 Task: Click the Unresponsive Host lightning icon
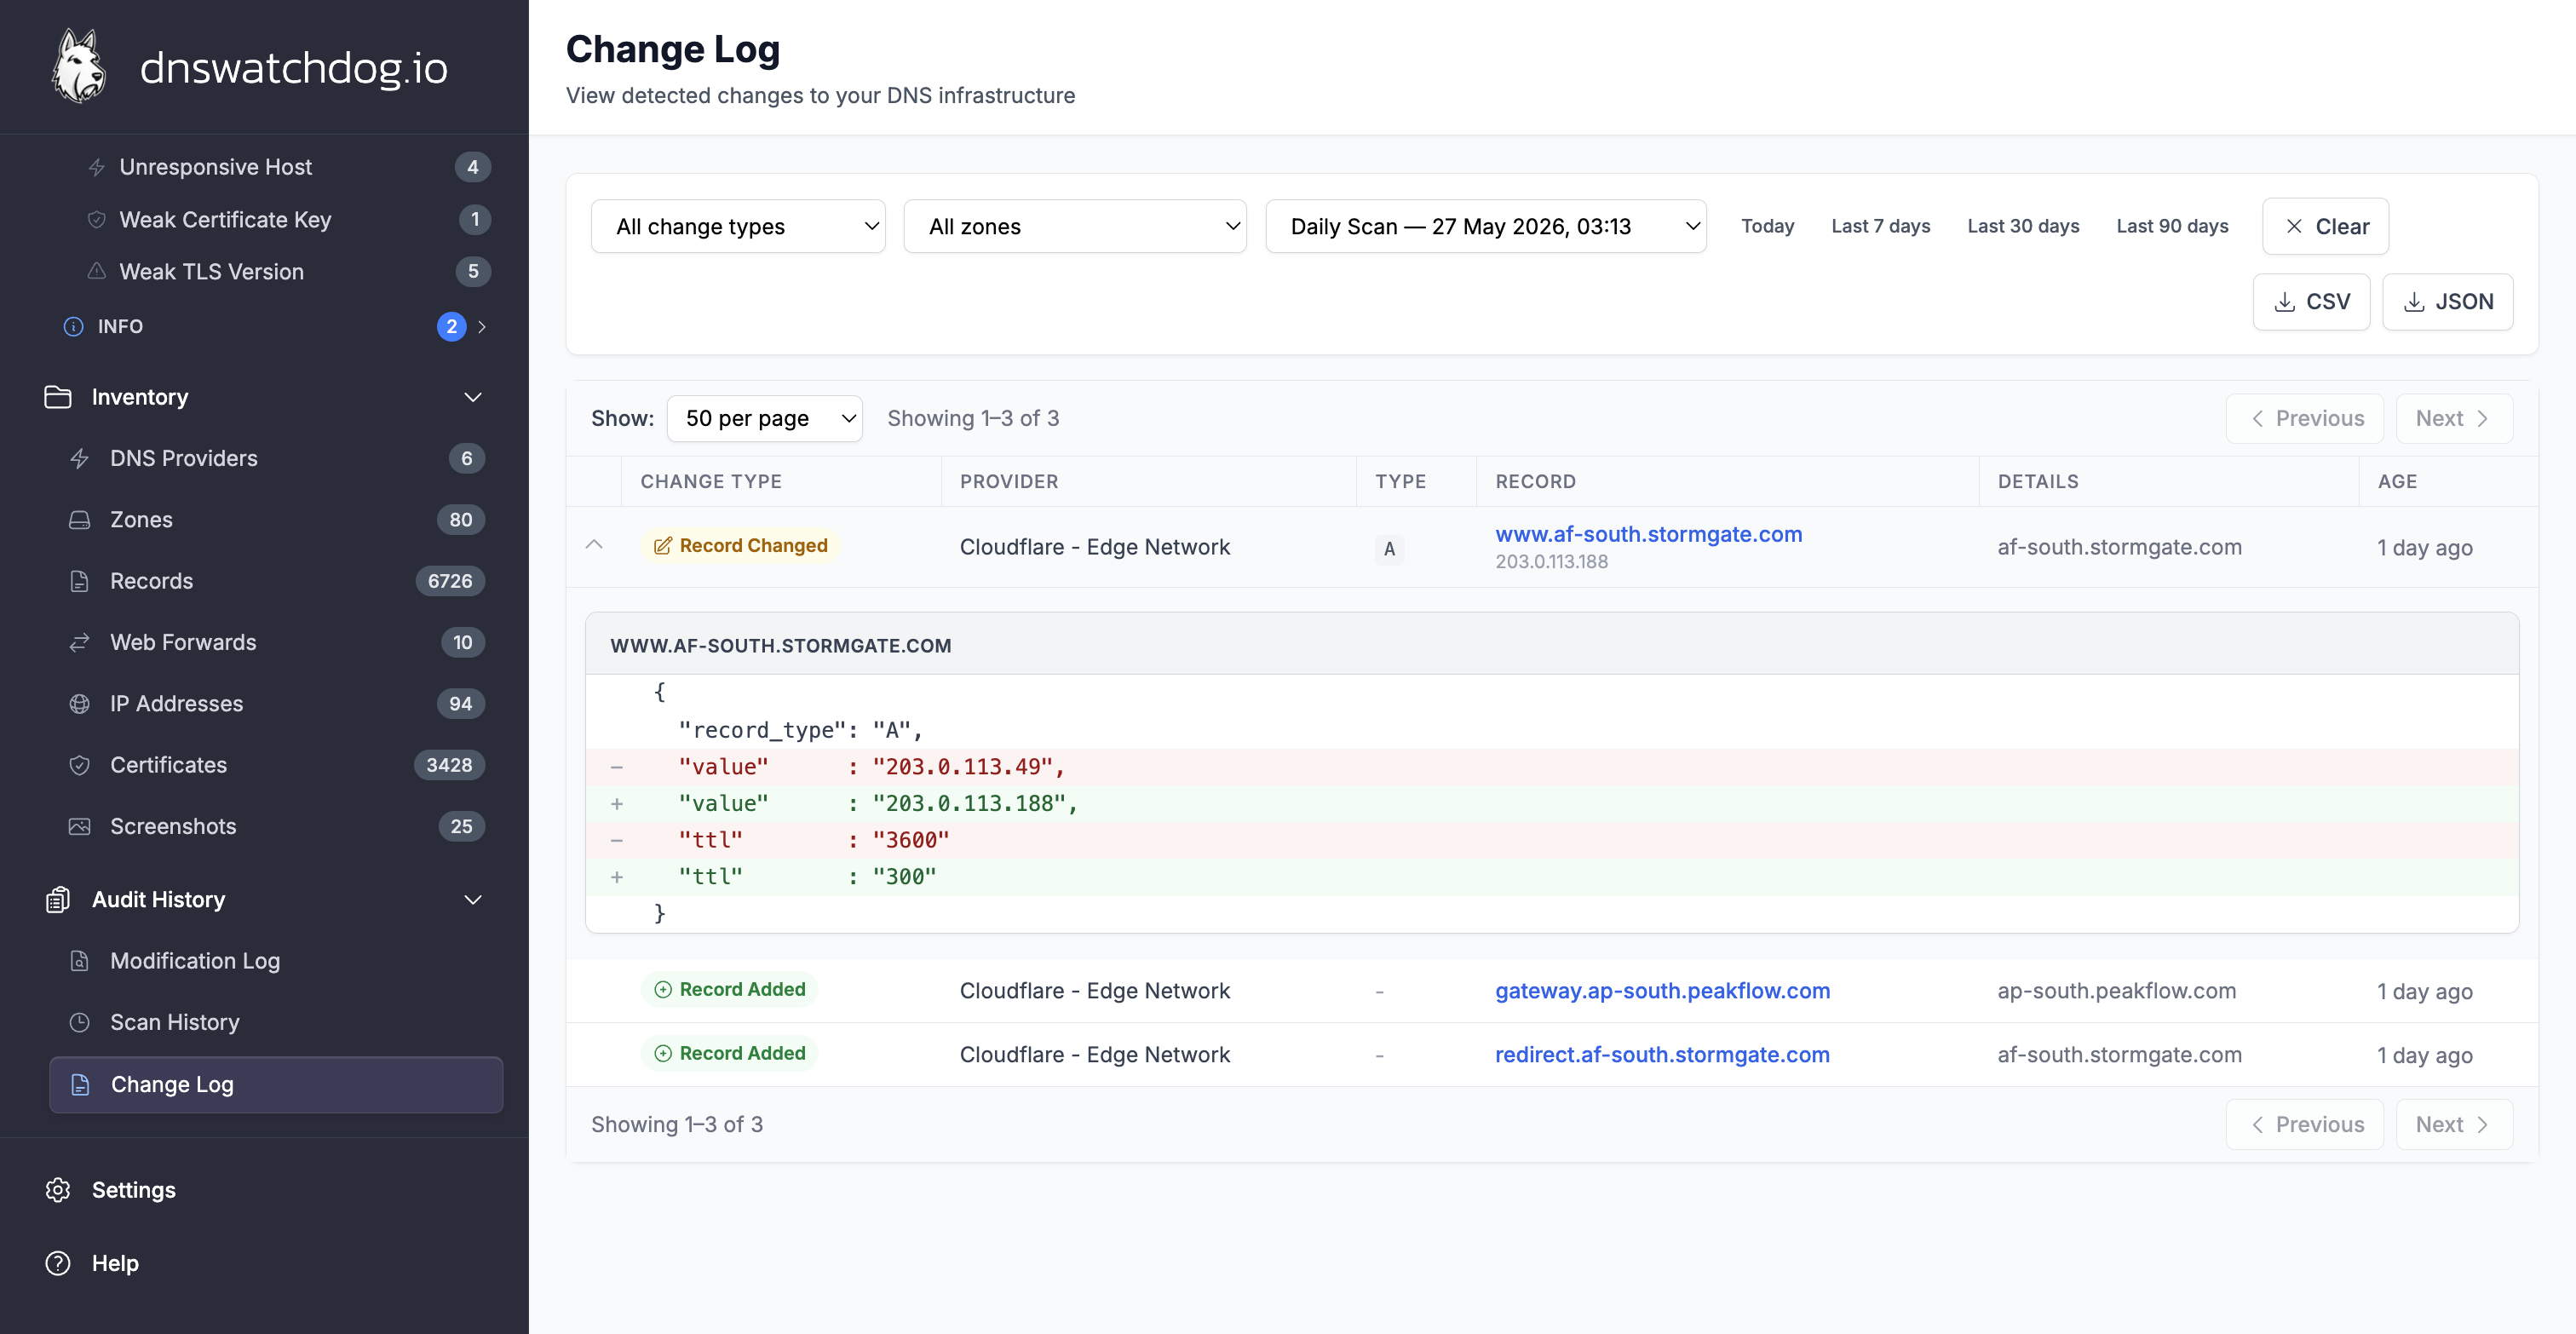pyautogui.click(x=97, y=167)
